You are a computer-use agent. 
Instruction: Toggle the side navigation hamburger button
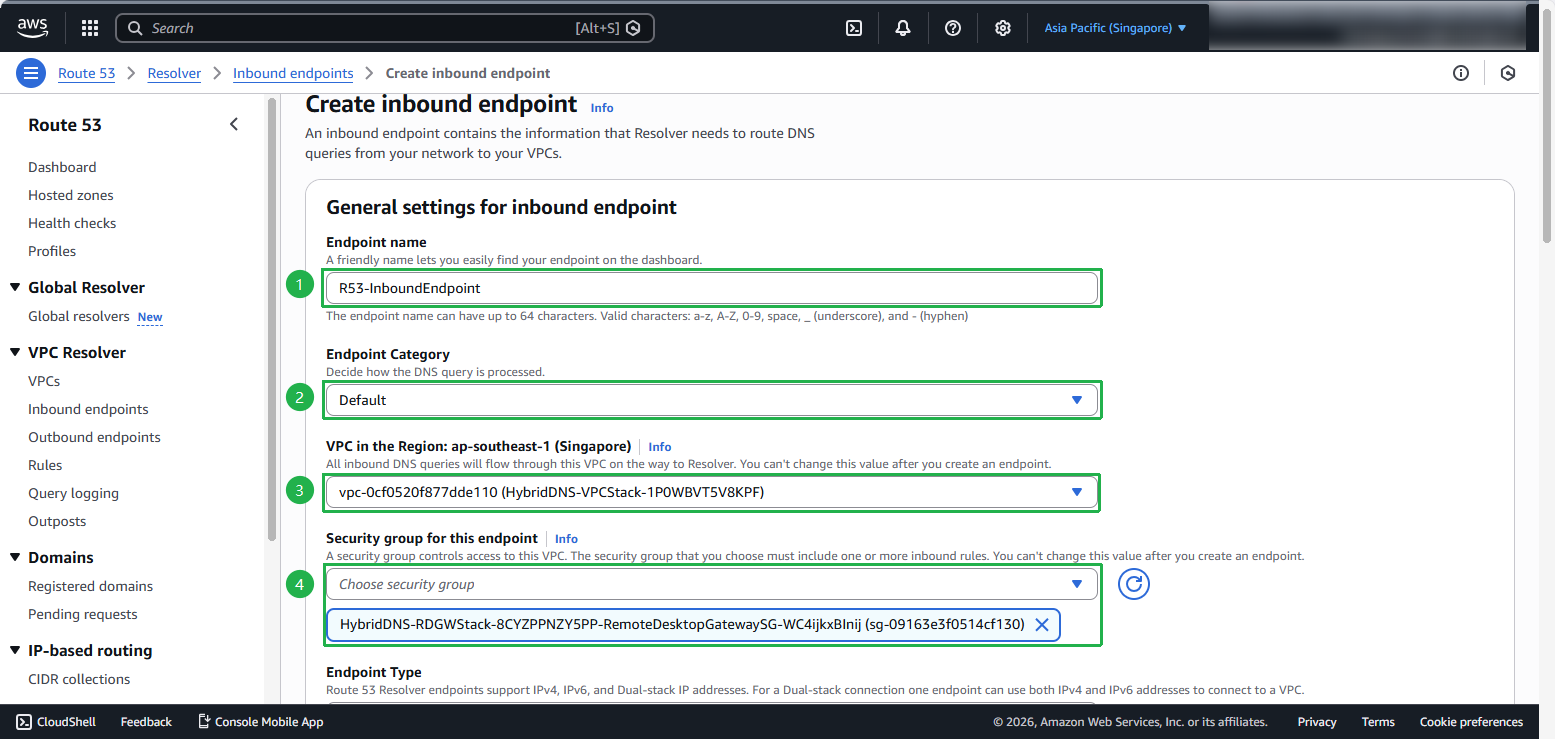(31, 73)
